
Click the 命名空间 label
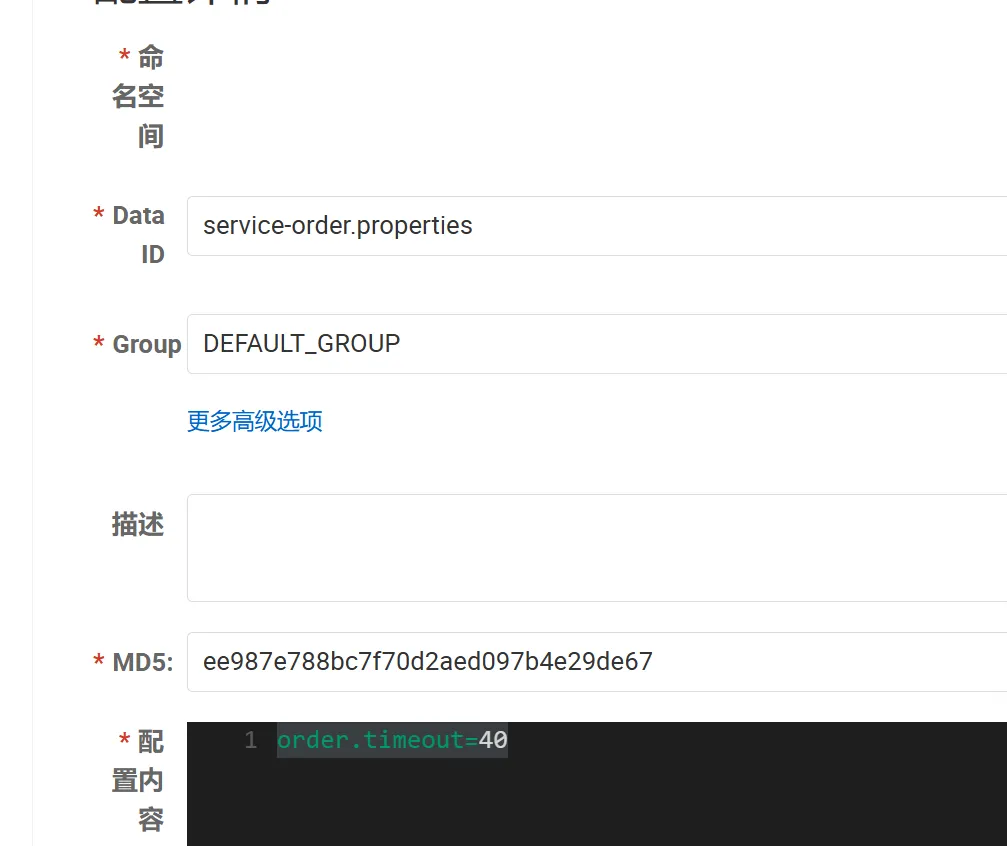coord(139,97)
